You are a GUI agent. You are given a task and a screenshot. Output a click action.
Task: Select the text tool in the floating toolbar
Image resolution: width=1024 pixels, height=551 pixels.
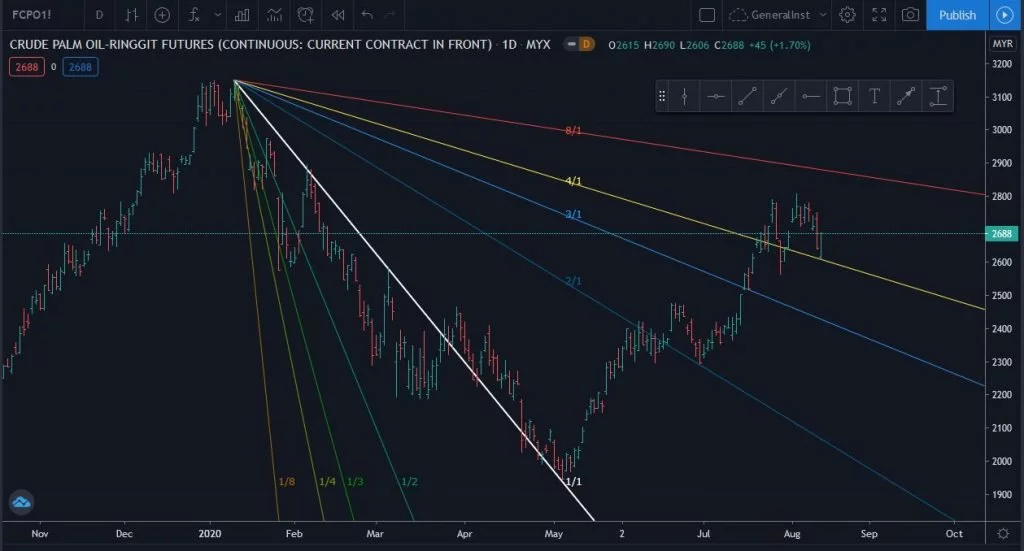click(874, 96)
